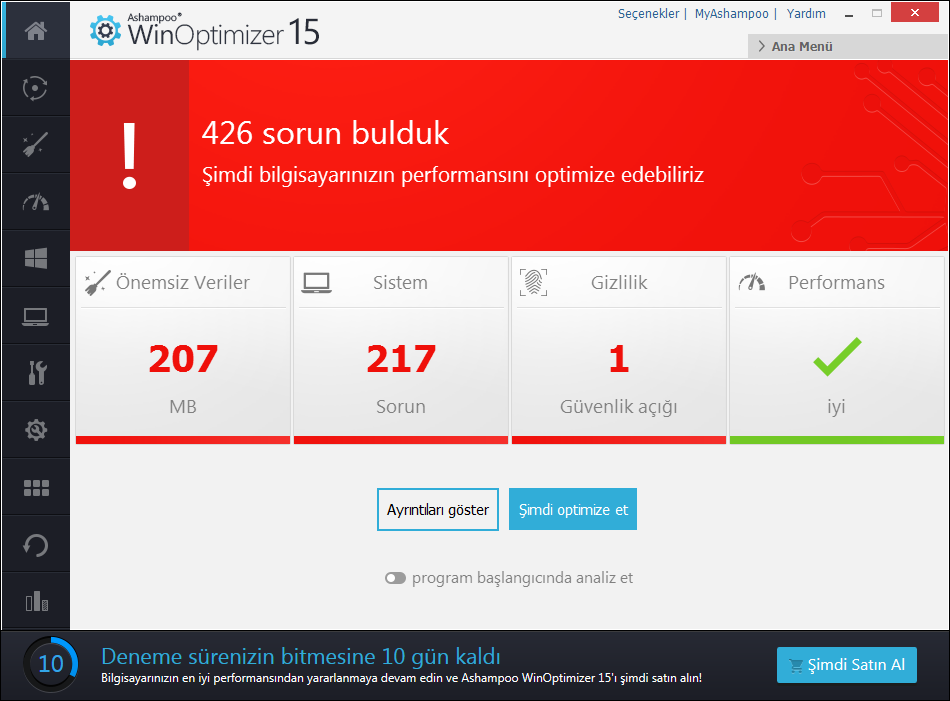Click the 10-day trial countdown circle

(x=51, y=664)
